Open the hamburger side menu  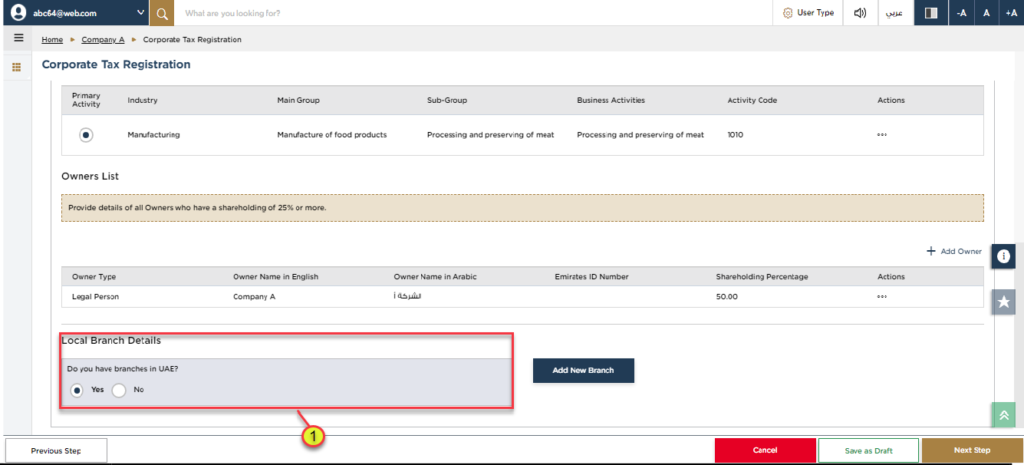(18, 39)
